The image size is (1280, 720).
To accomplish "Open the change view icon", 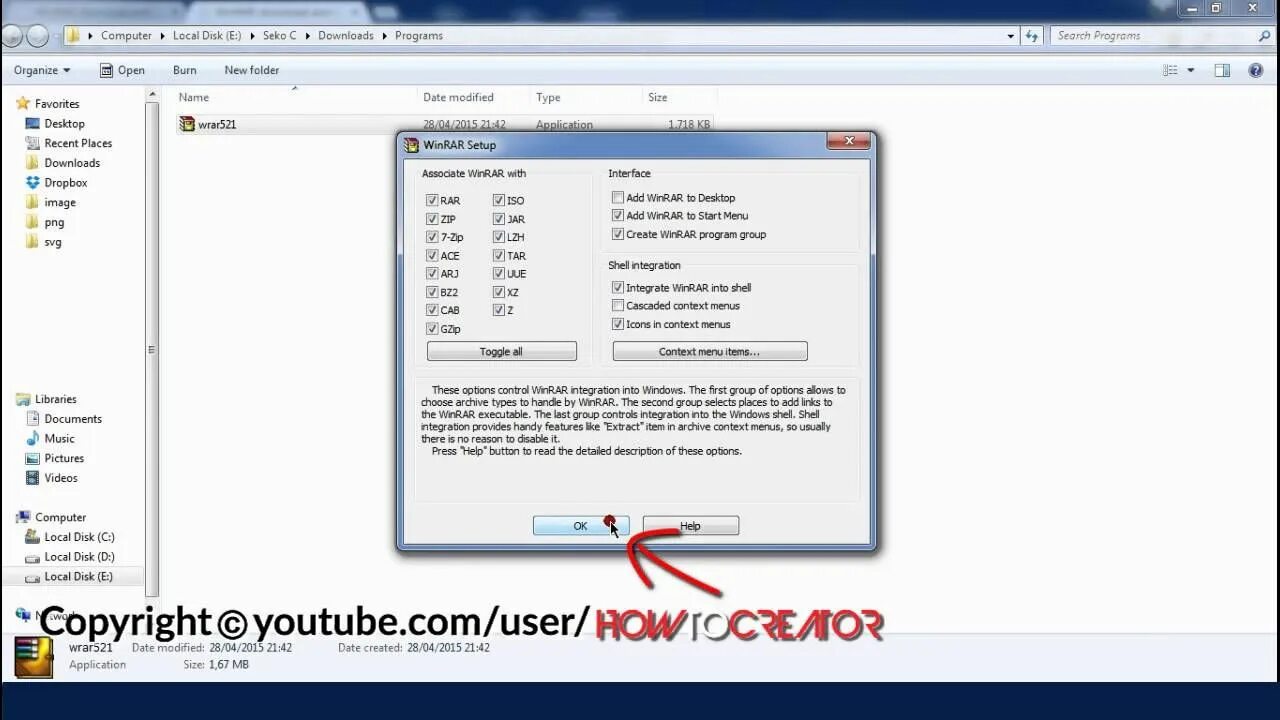I will (1170, 70).
